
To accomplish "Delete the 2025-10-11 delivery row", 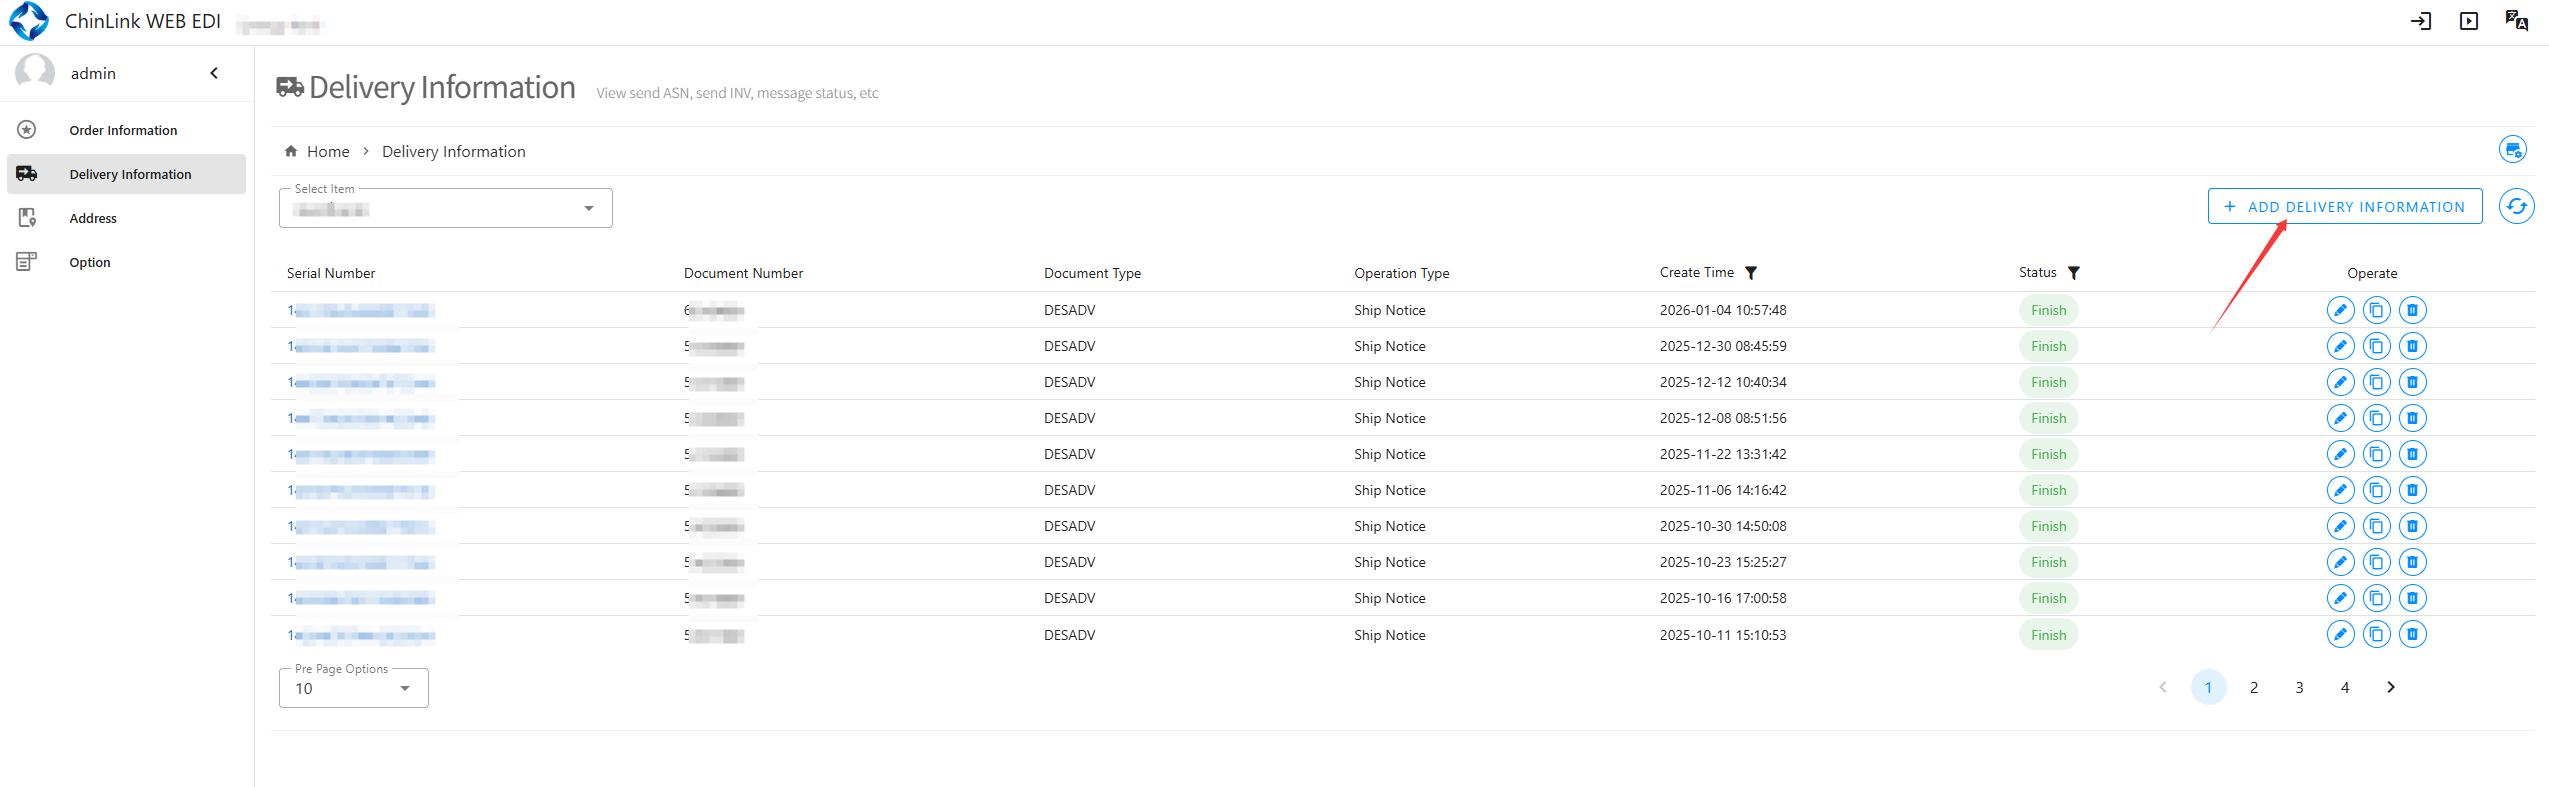I will pos(2412,634).
